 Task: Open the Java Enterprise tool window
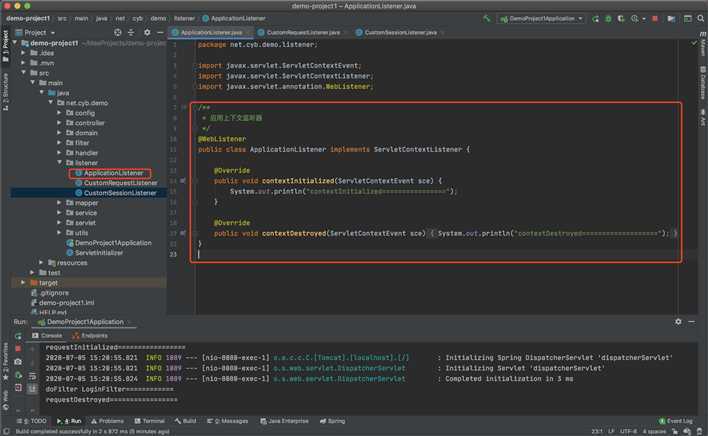point(284,421)
